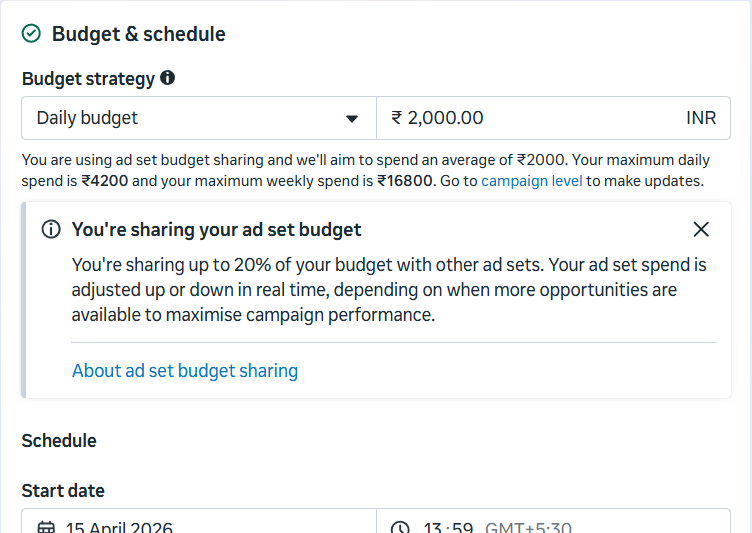Open About ad set budget sharing link
752x533 pixels.
[x=185, y=371]
